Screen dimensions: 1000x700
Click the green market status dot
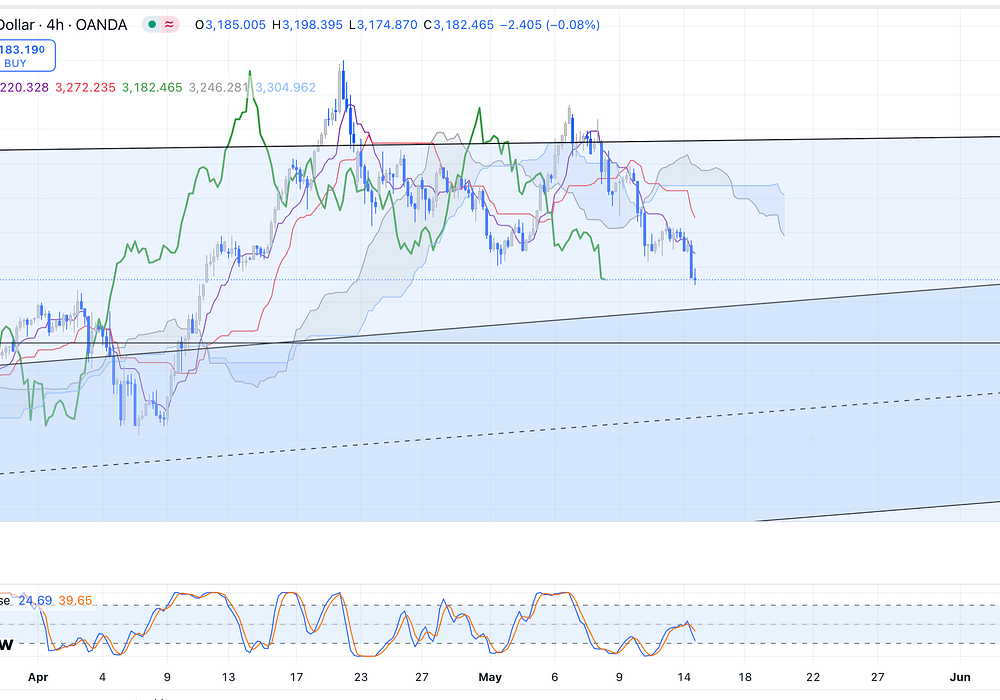point(150,25)
